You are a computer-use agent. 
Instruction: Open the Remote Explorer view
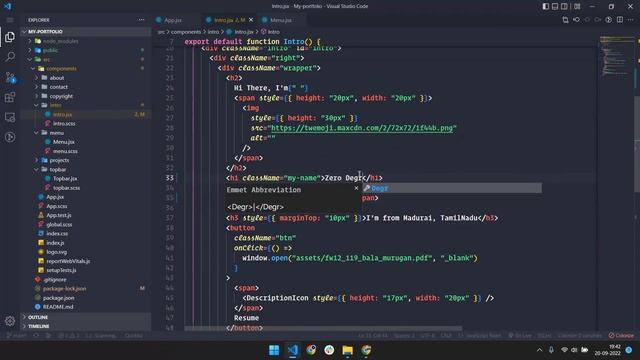pyautogui.click(x=10, y=117)
